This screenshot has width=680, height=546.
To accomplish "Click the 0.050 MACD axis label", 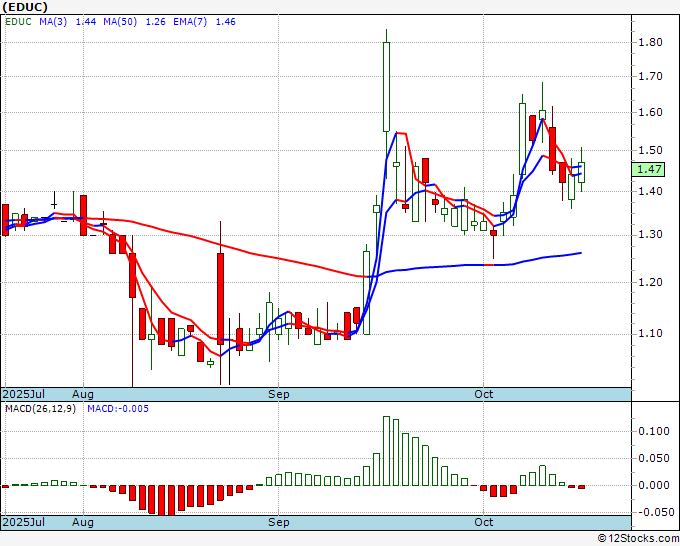I will [654, 458].
